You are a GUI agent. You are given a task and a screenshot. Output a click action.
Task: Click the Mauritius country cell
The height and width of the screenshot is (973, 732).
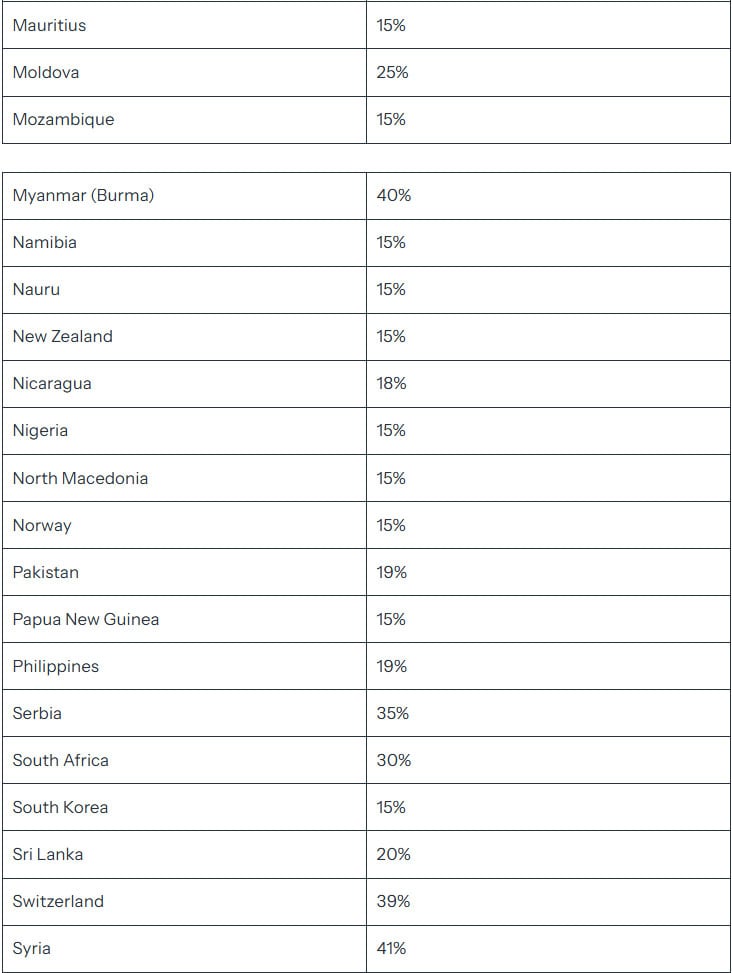[49, 25]
